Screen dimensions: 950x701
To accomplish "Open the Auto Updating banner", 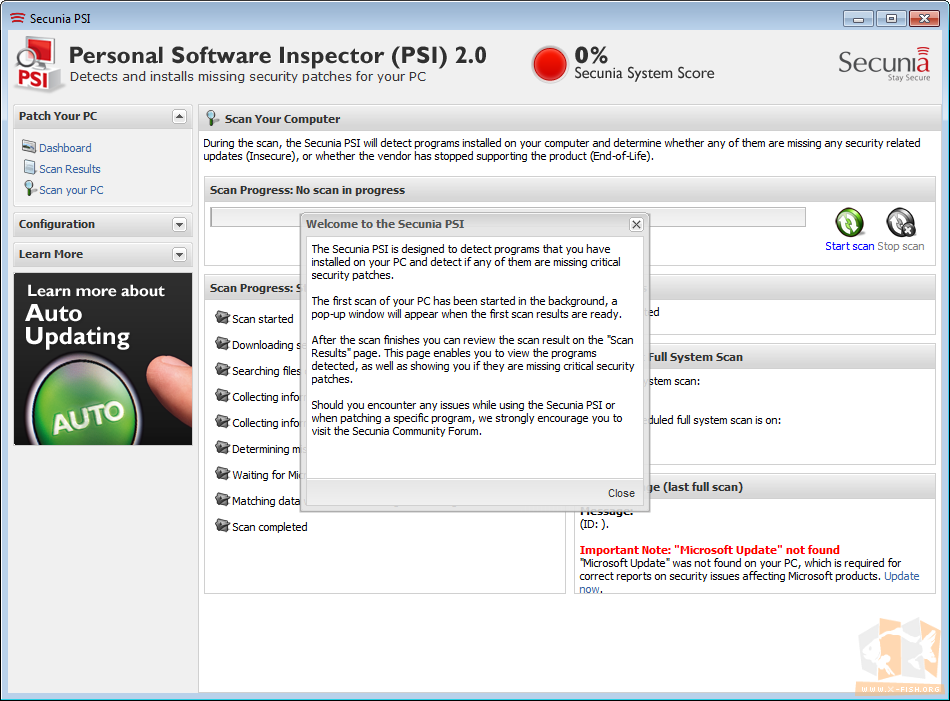I will coord(103,359).
